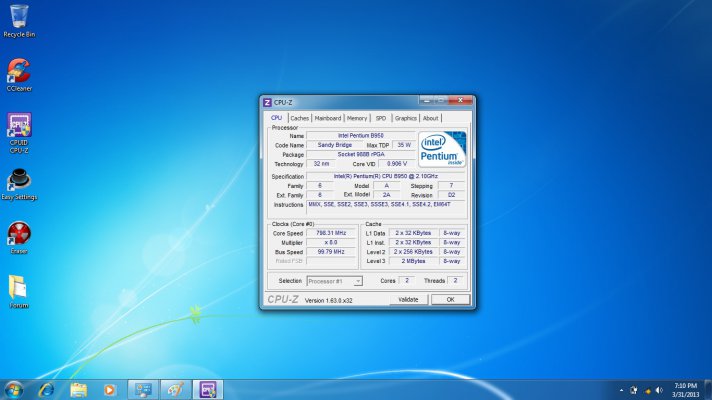Select the Forum folder on desktop
The width and height of the screenshot is (712, 400).
click(19, 292)
